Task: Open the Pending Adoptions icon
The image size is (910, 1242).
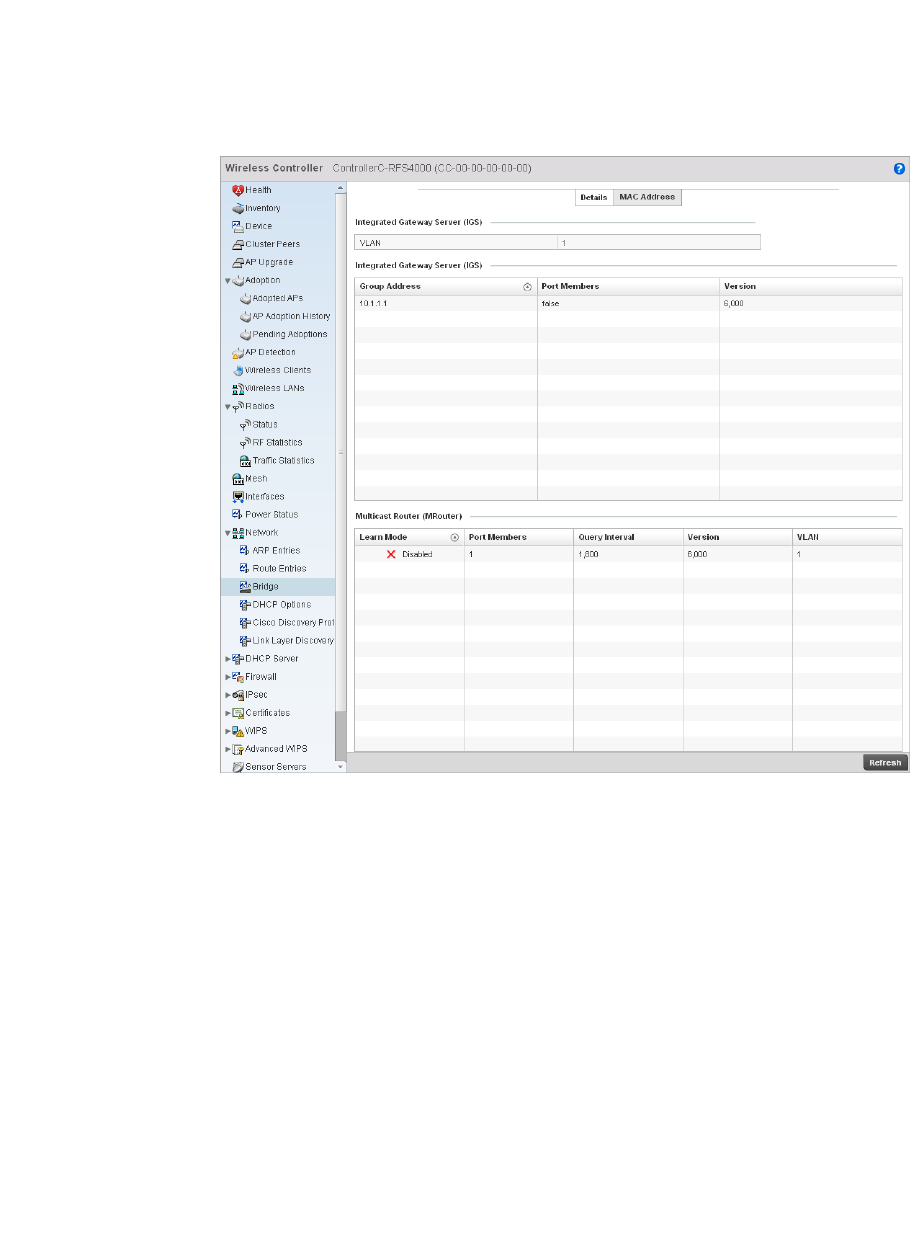Action: click(x=245, y=334)
